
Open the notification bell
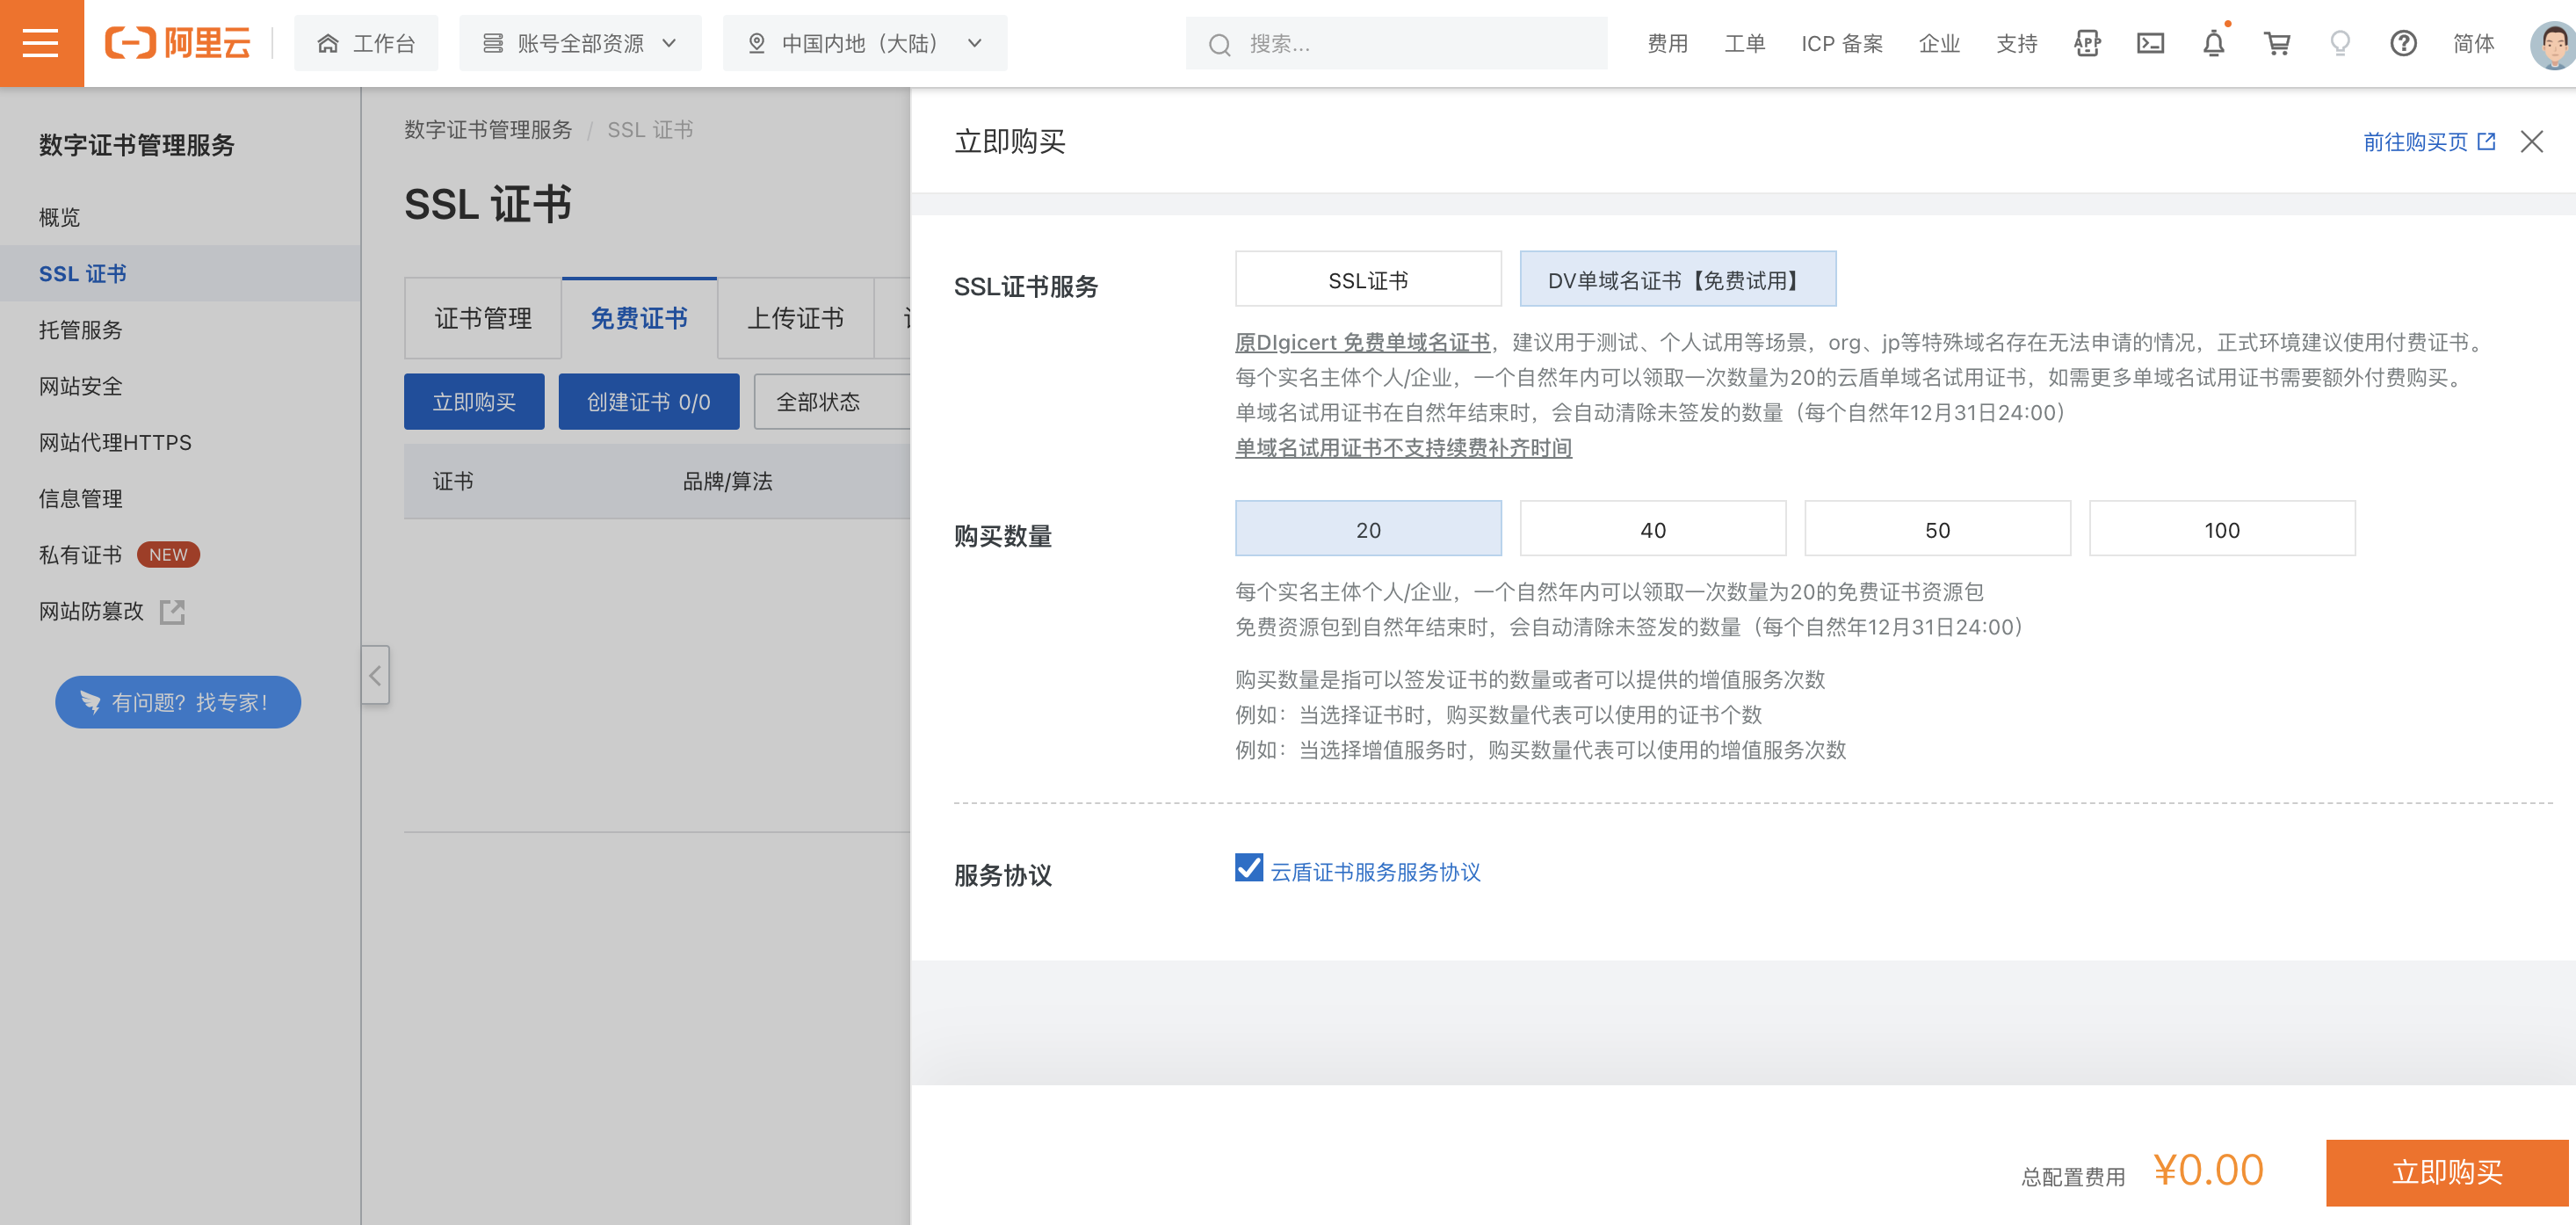(x=2213, y=43)
